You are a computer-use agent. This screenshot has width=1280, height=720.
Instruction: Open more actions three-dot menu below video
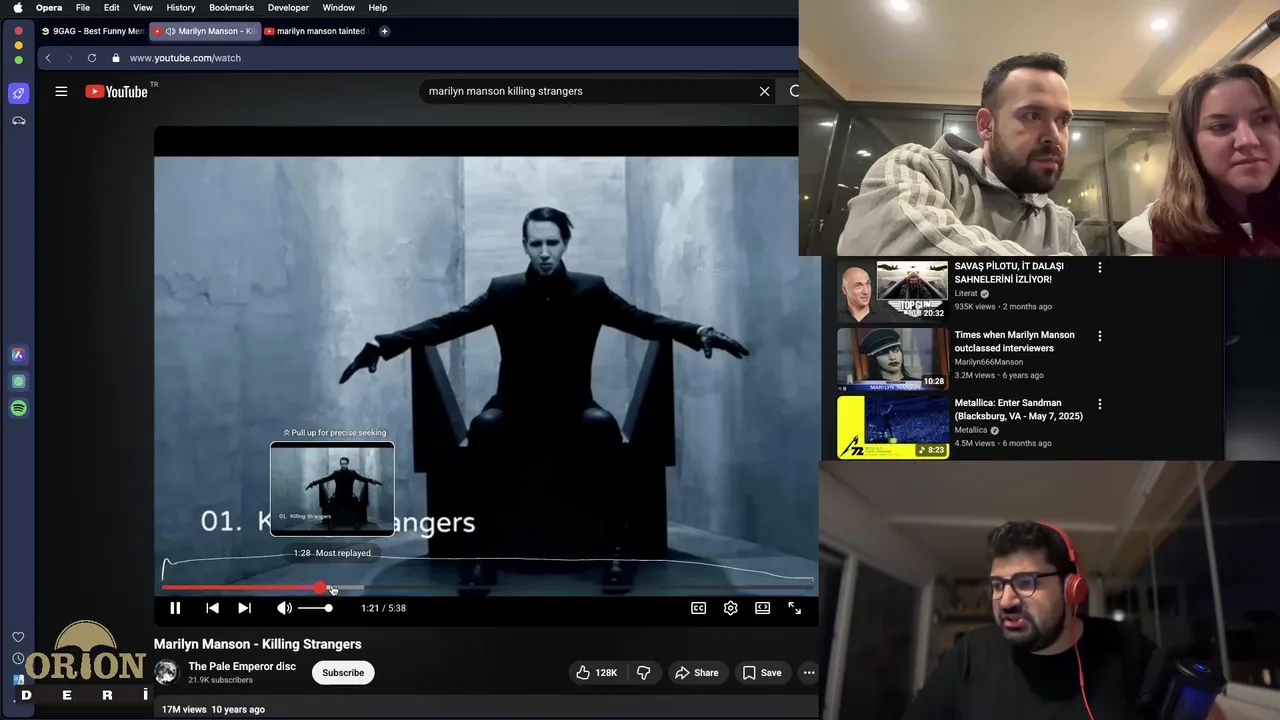(x=809, y=673)
